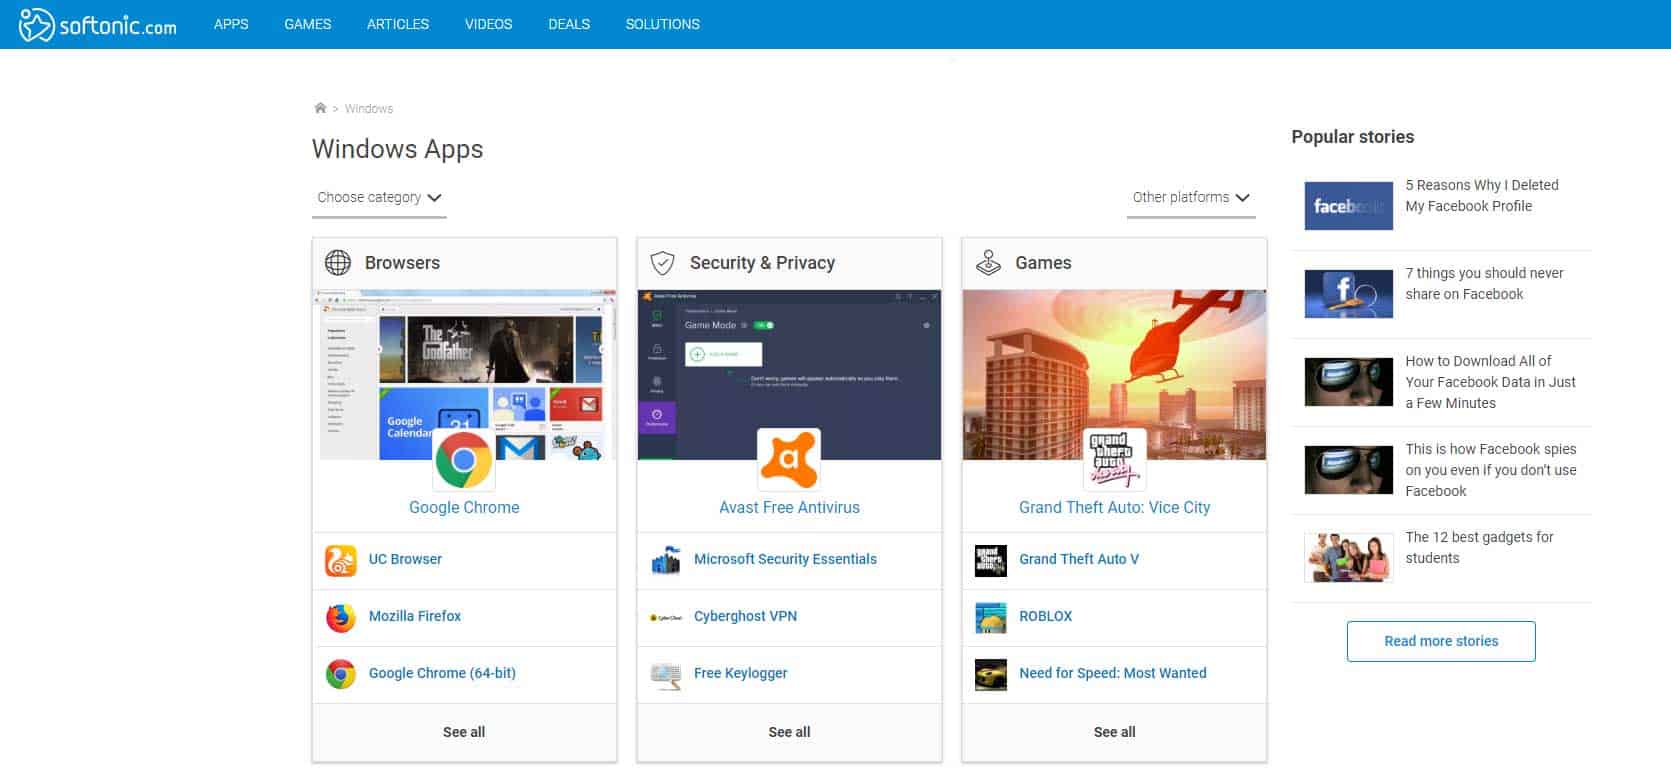The image size is (1671, 774).
Task: Open the DEALS menu item
Action: click(569, 24)
